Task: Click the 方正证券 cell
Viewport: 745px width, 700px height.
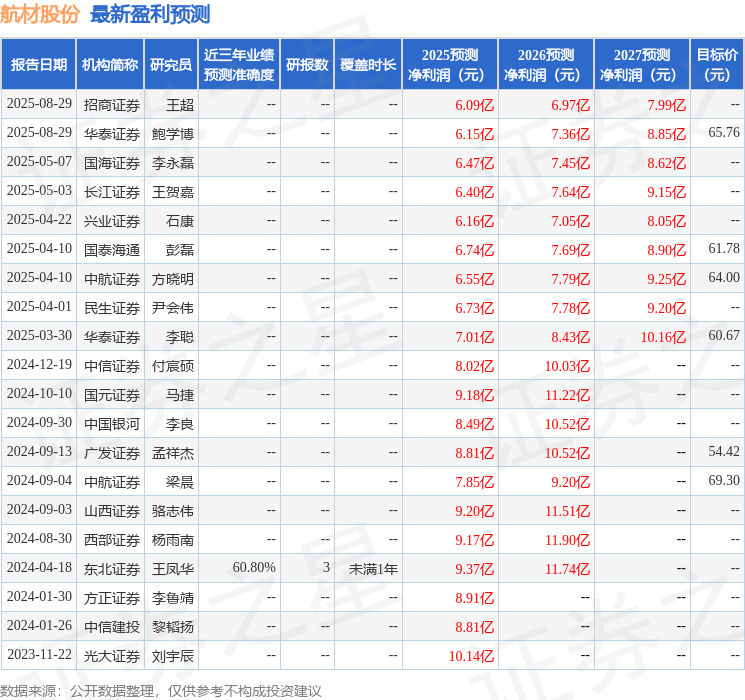Action: pos(112,597)
